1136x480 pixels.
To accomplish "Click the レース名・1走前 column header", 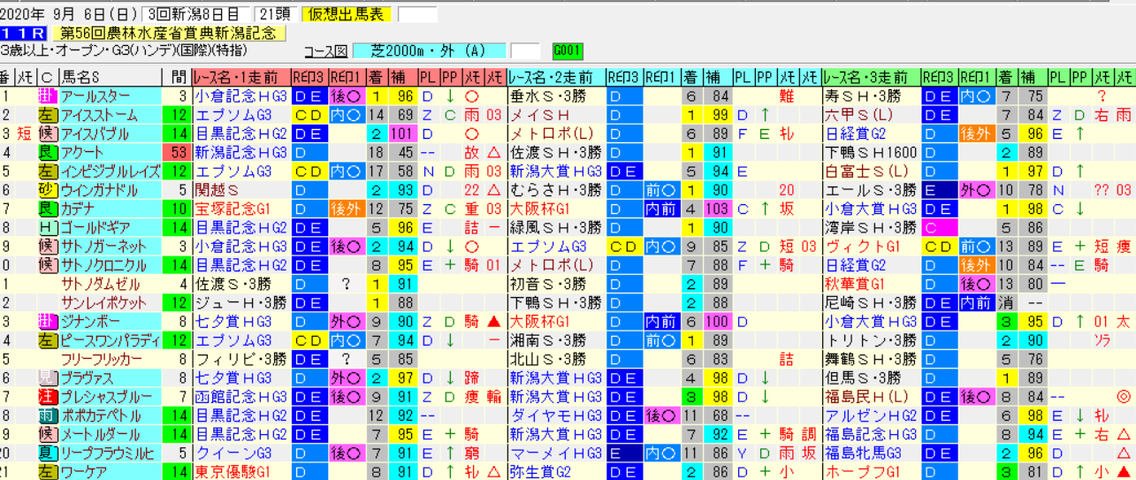I will pos(241,77).
